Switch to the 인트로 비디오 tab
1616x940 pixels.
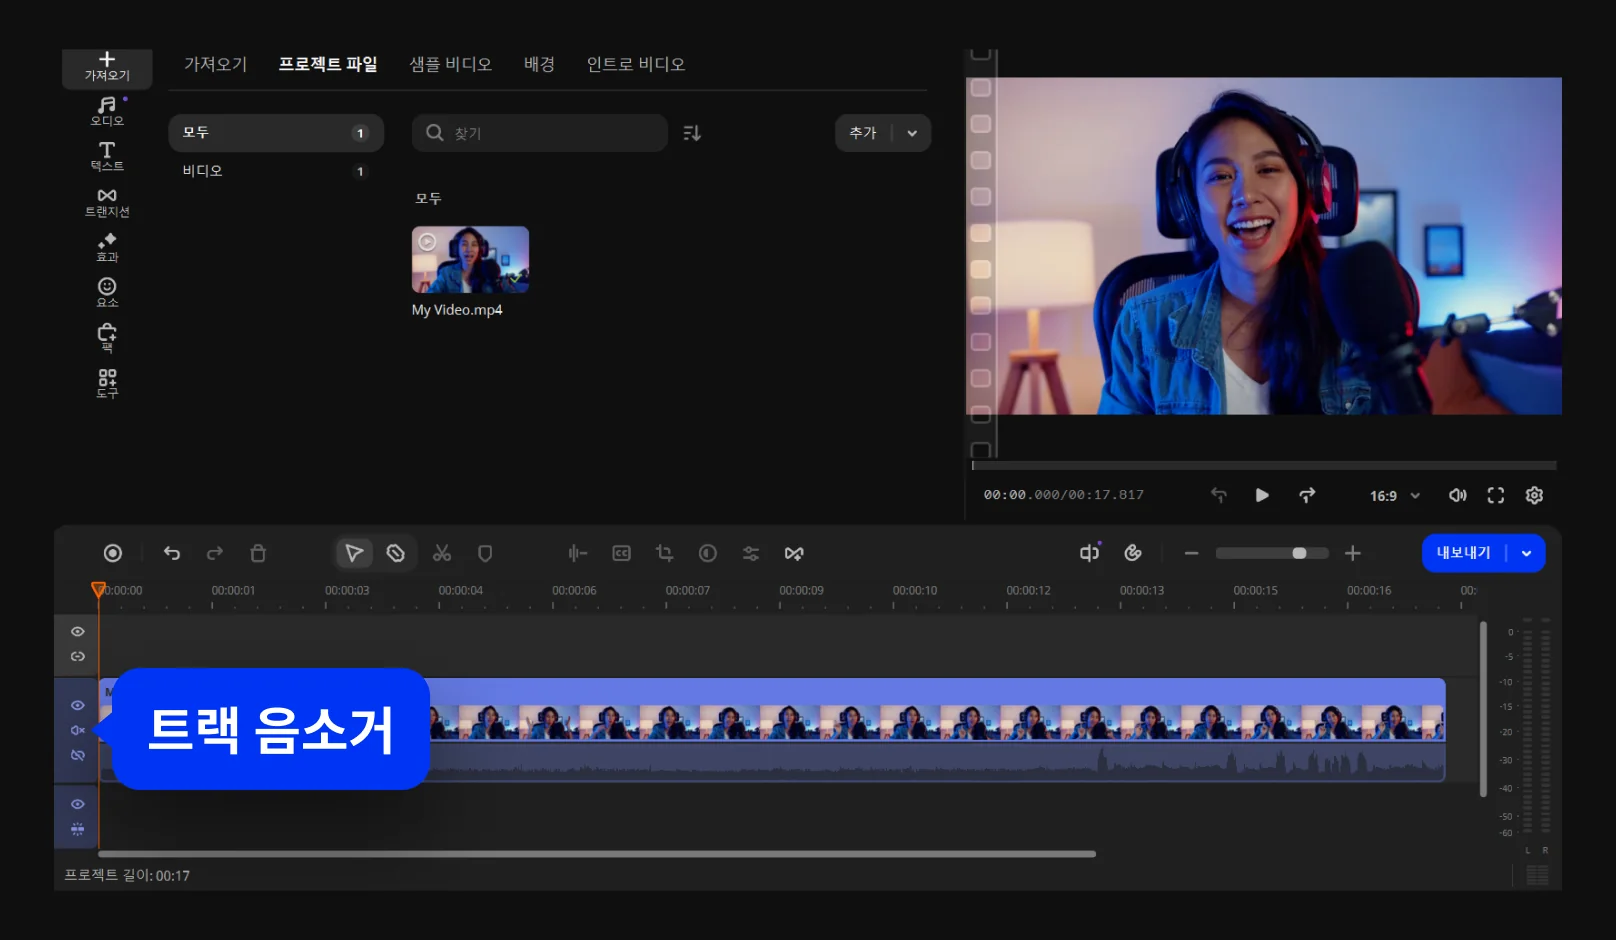[x=635, y=64]
